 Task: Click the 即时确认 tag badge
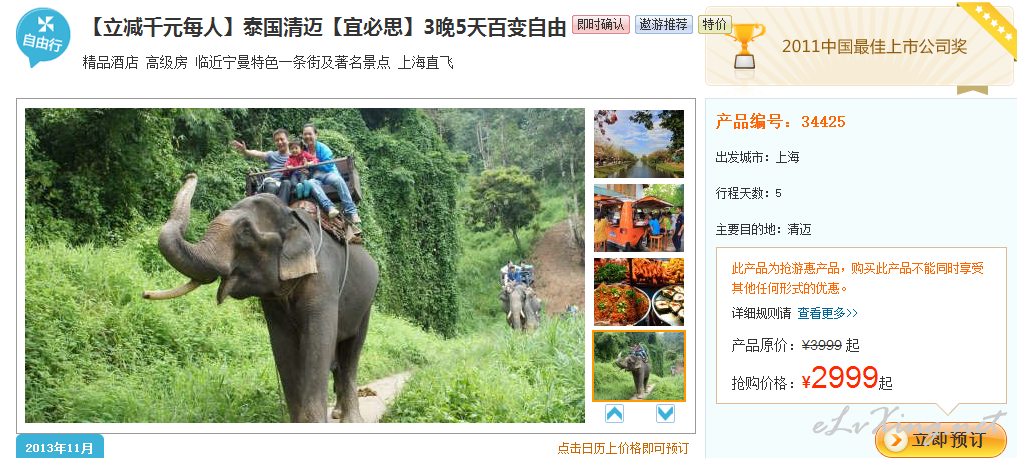pos(601,25)
